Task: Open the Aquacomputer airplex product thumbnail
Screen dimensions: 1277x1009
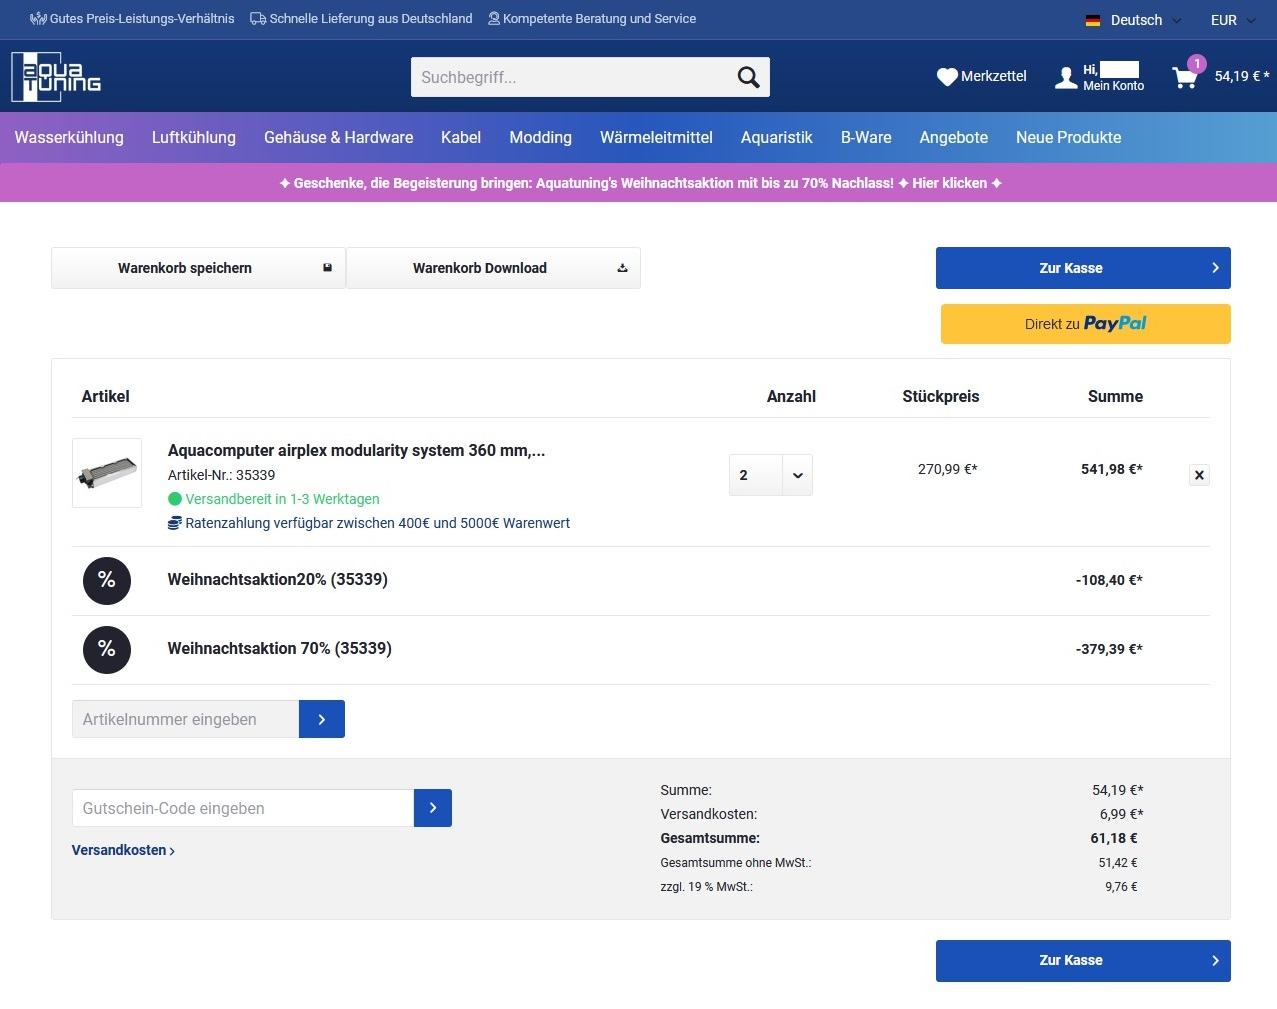Action: [x=107, y=473]
